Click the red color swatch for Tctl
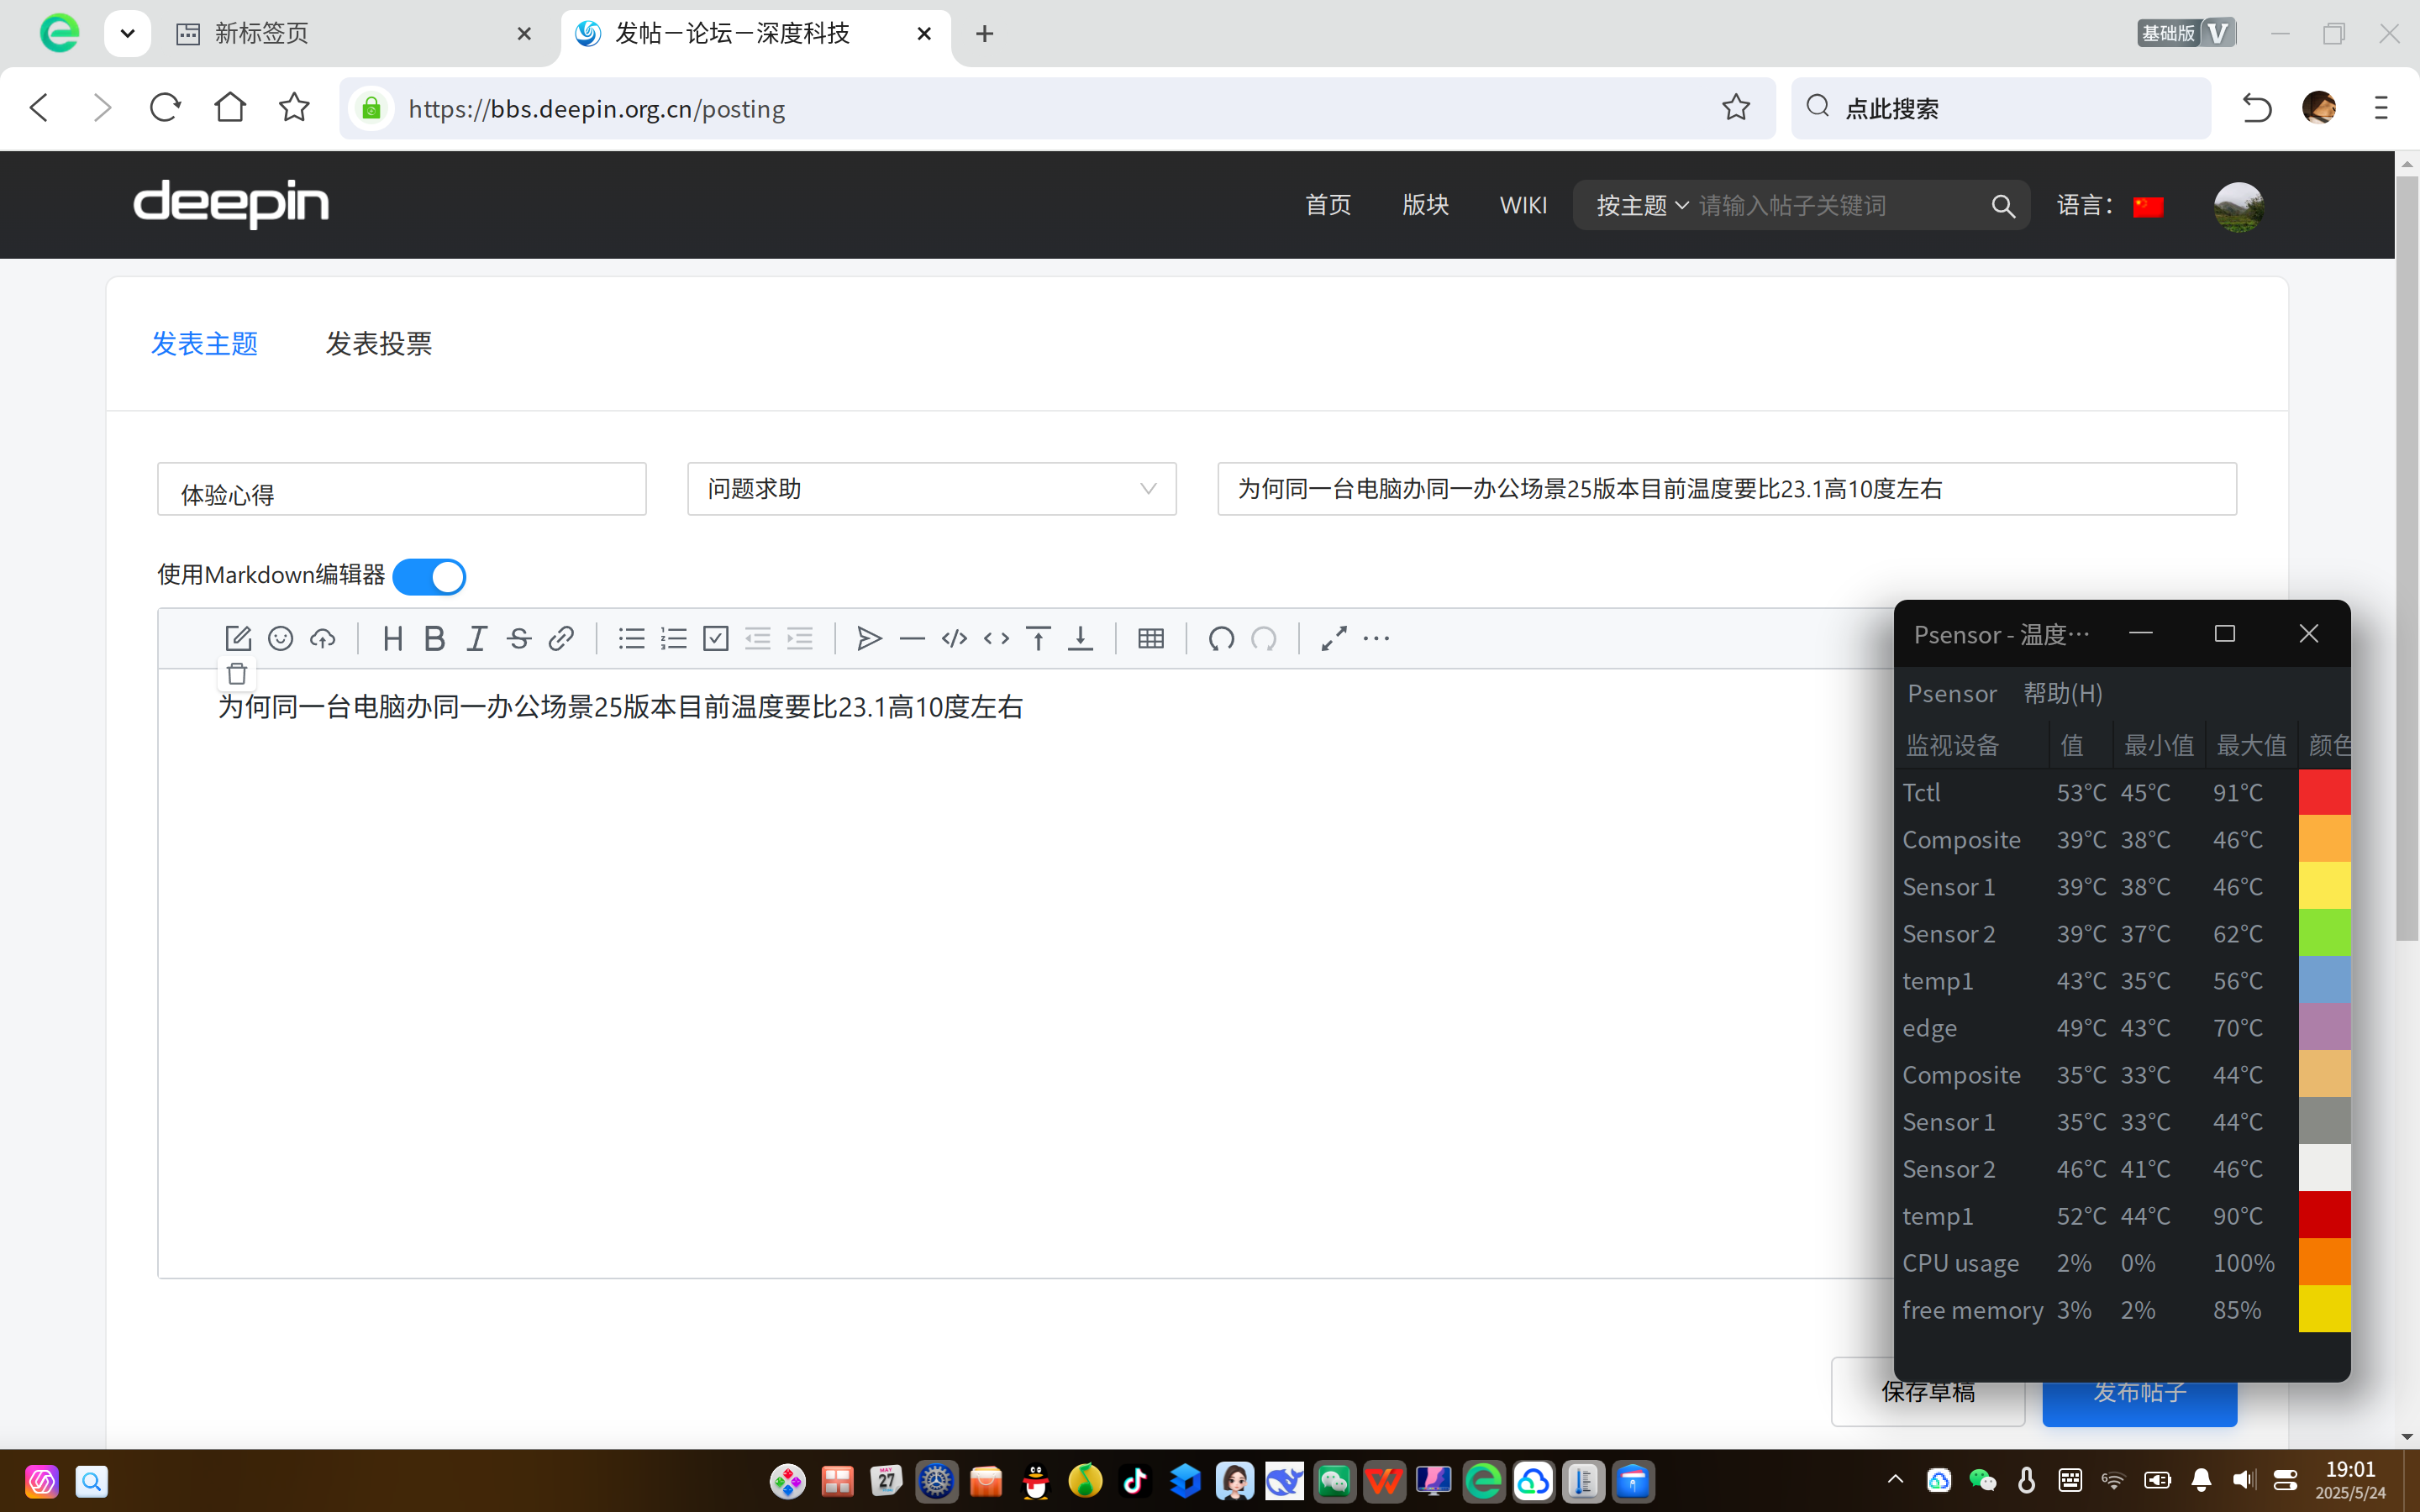 [x=2324, y=792]
